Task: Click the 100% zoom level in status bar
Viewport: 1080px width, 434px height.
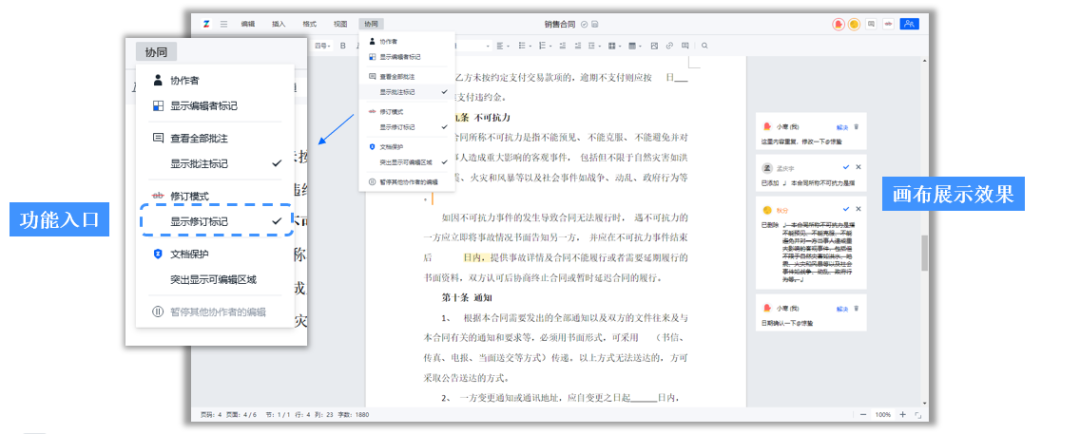Action: tap(883, 415)
